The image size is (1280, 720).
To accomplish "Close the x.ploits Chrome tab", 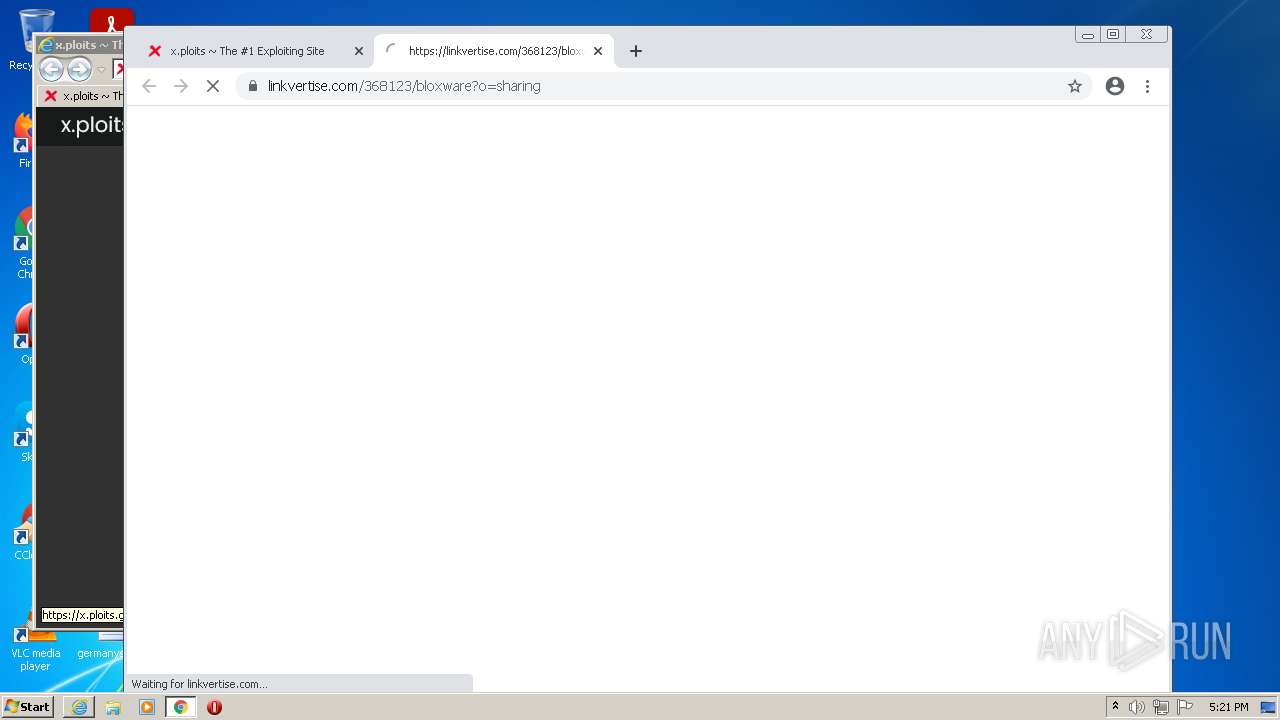I will (x=359, y=51).
